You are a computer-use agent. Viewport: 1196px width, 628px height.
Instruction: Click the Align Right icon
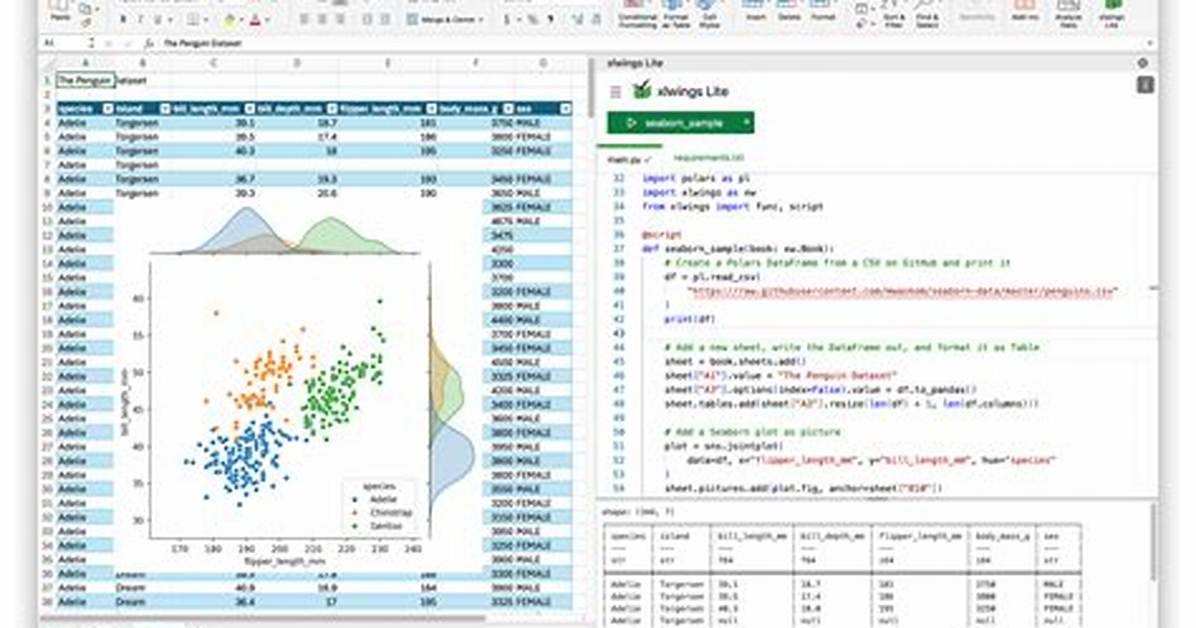[x=340, y=20]
